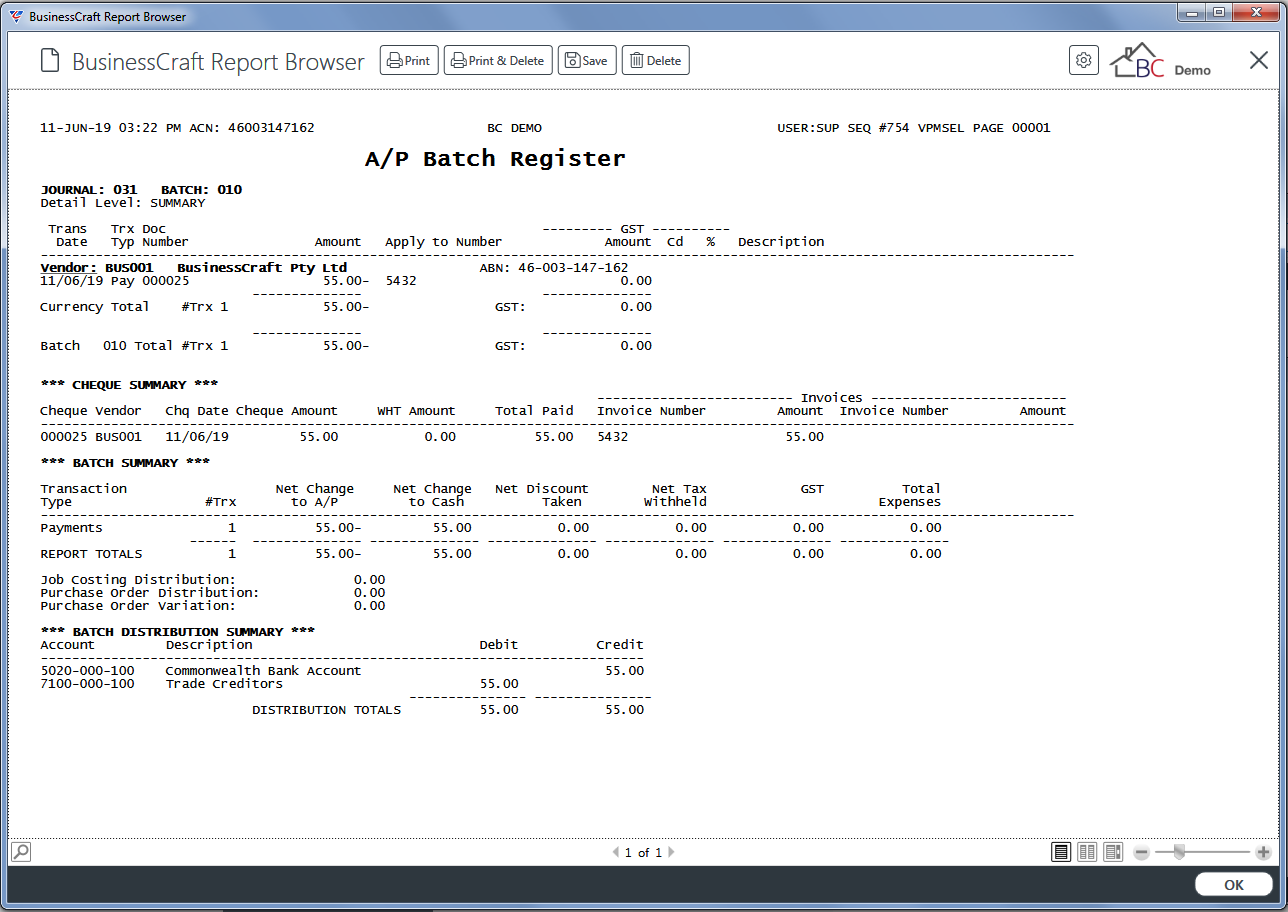
Task: Click 'Trade Creditors' description
Action: point(224,684)
